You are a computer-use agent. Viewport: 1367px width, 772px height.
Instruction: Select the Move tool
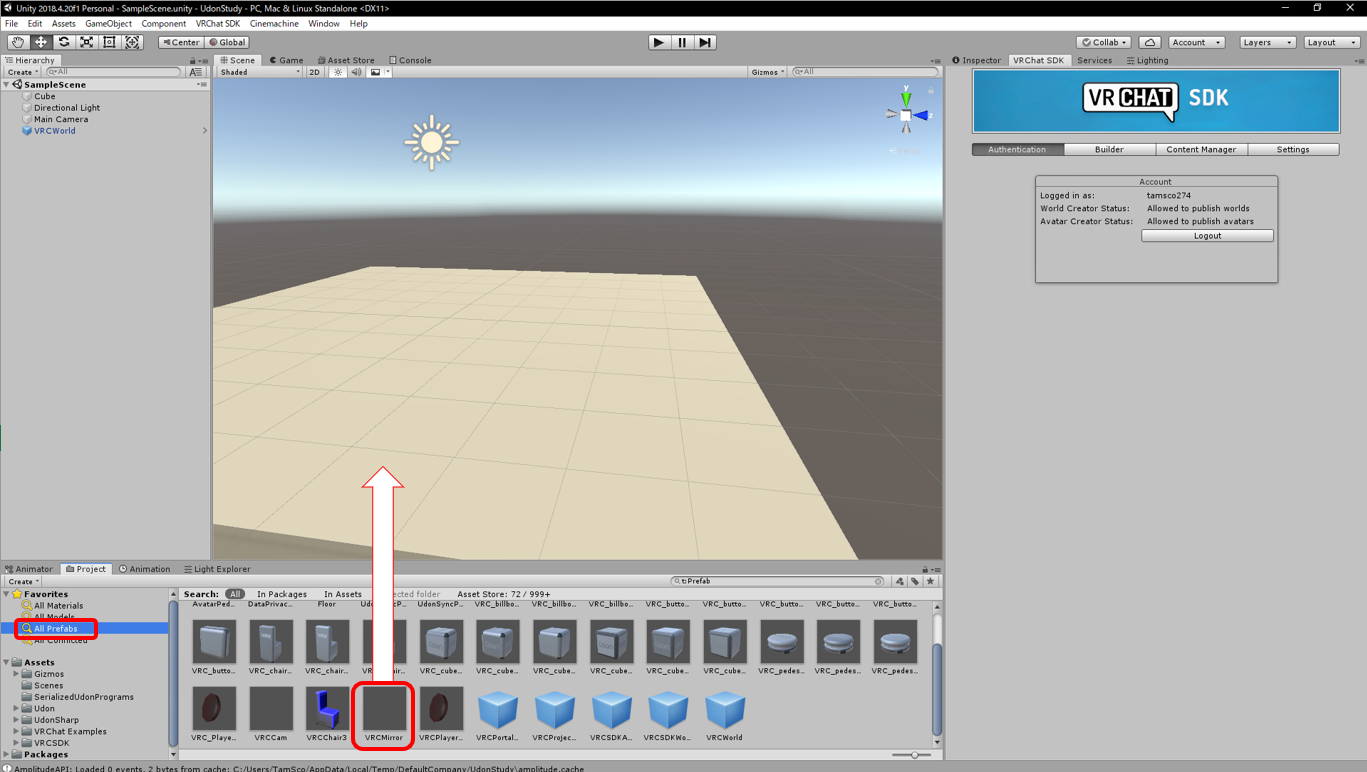coord(41,42)
